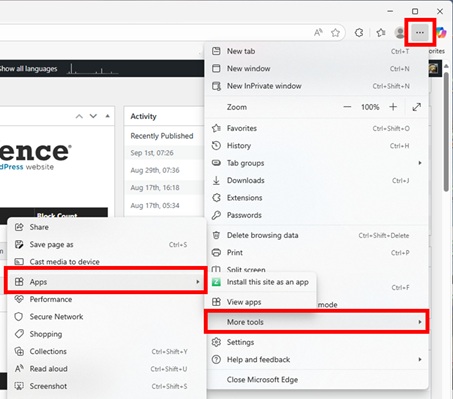Viewport: 453px width, 399px height.
Task: Click the Read aloud icon in address bar
Action: tap(318, 32)
